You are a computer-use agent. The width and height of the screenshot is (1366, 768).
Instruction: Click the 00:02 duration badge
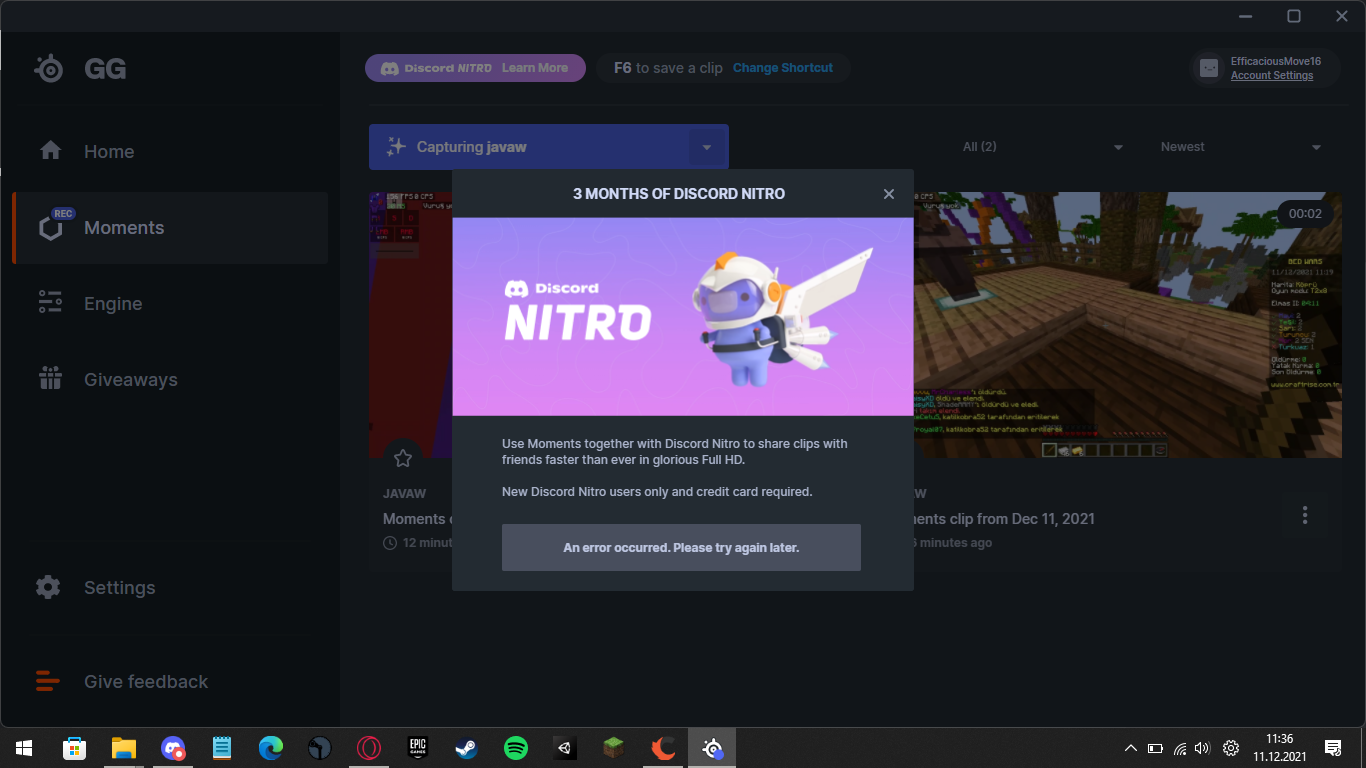coord(1305,214)
